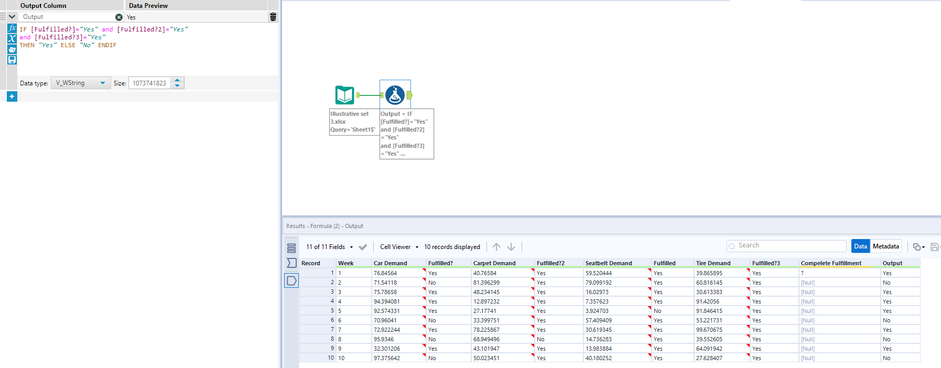Click the Seatbelt Demand column header

click(x=617, y=263)
